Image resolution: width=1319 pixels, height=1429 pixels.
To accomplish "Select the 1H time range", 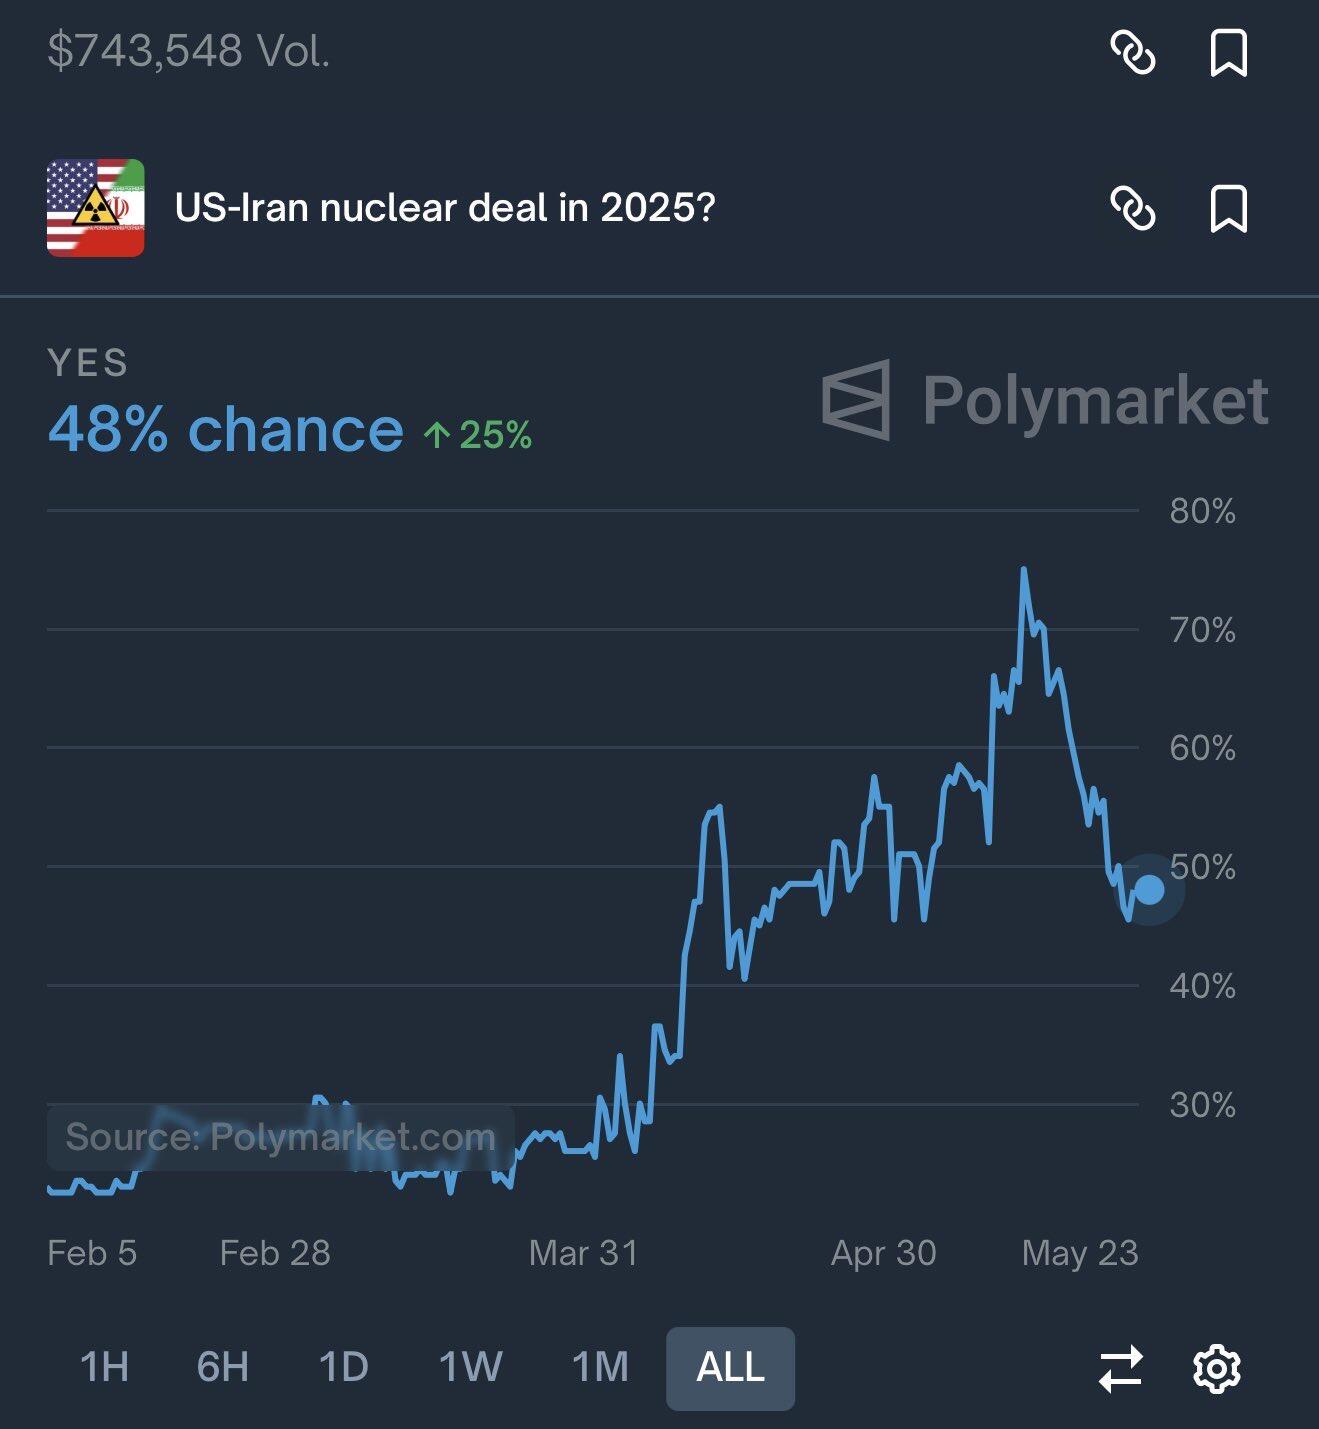I will 104,1367.
